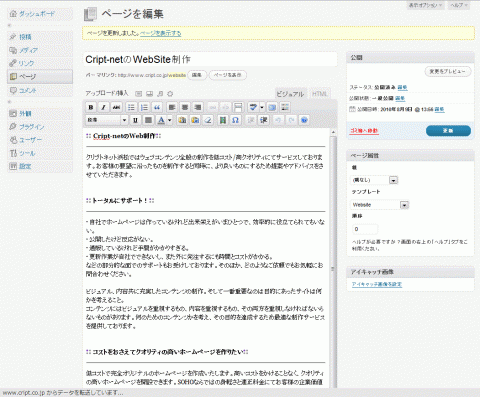Viewport: 480px width, 397px height.
Task: Open the Website template dropdown
Action: 379,205
